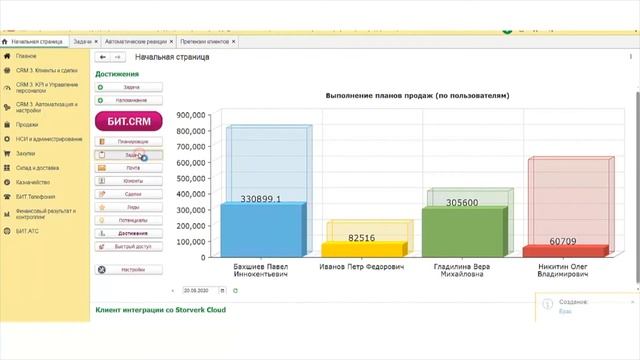Open the Задачи panel button with clipboard icon
The width and height of the screenshot is (640, 360).
click(x=129, y=155)
